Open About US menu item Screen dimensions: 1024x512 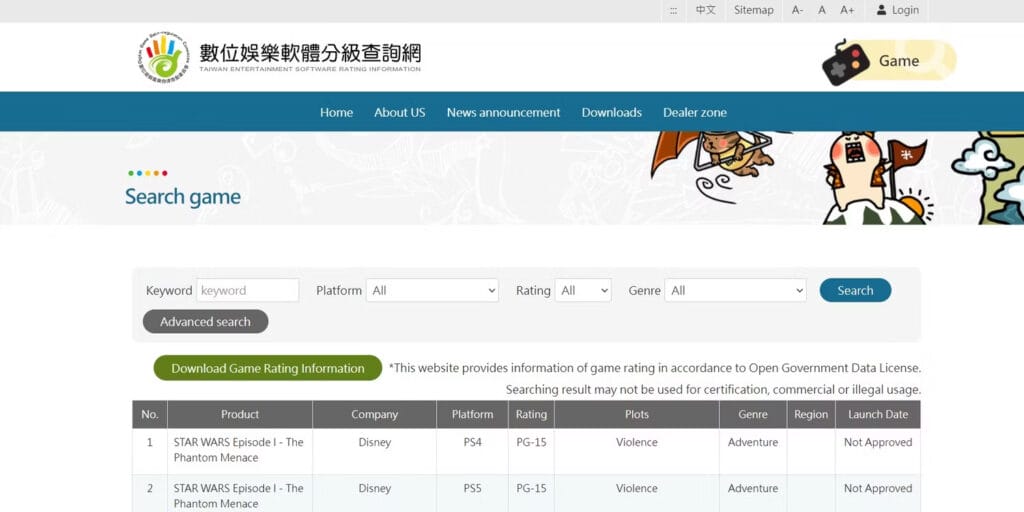pos(399,112)
